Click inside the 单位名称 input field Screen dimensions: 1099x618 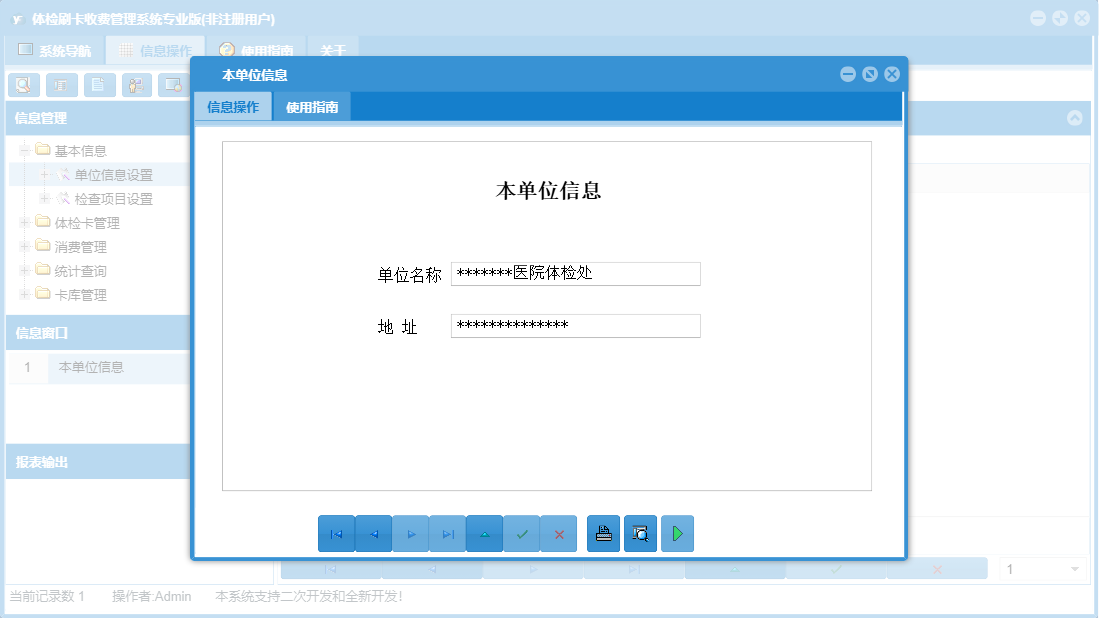coord(575,273)
